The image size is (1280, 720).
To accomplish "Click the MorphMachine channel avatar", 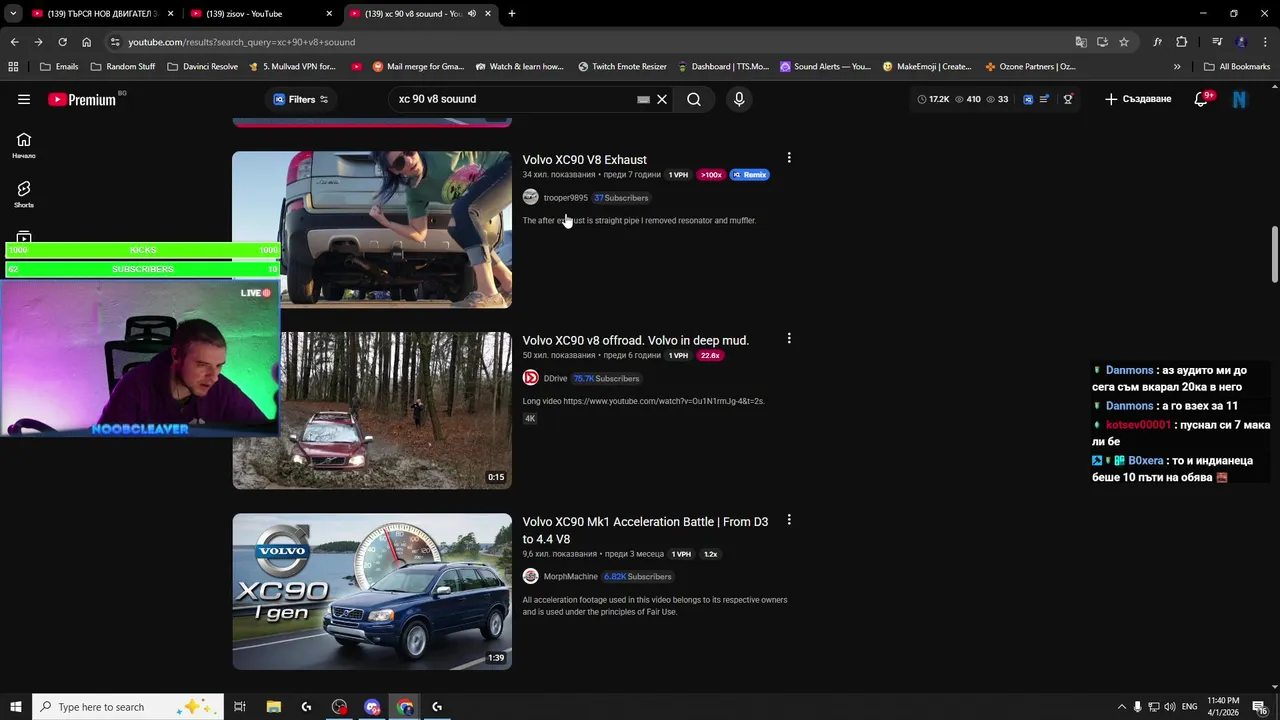I will point(531,576).
